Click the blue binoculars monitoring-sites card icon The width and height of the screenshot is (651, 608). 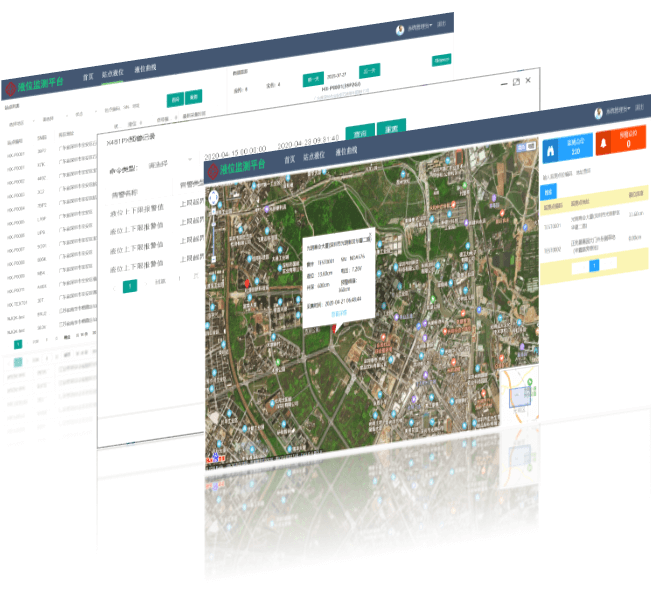pyautogui.click(x=550, y=152)
